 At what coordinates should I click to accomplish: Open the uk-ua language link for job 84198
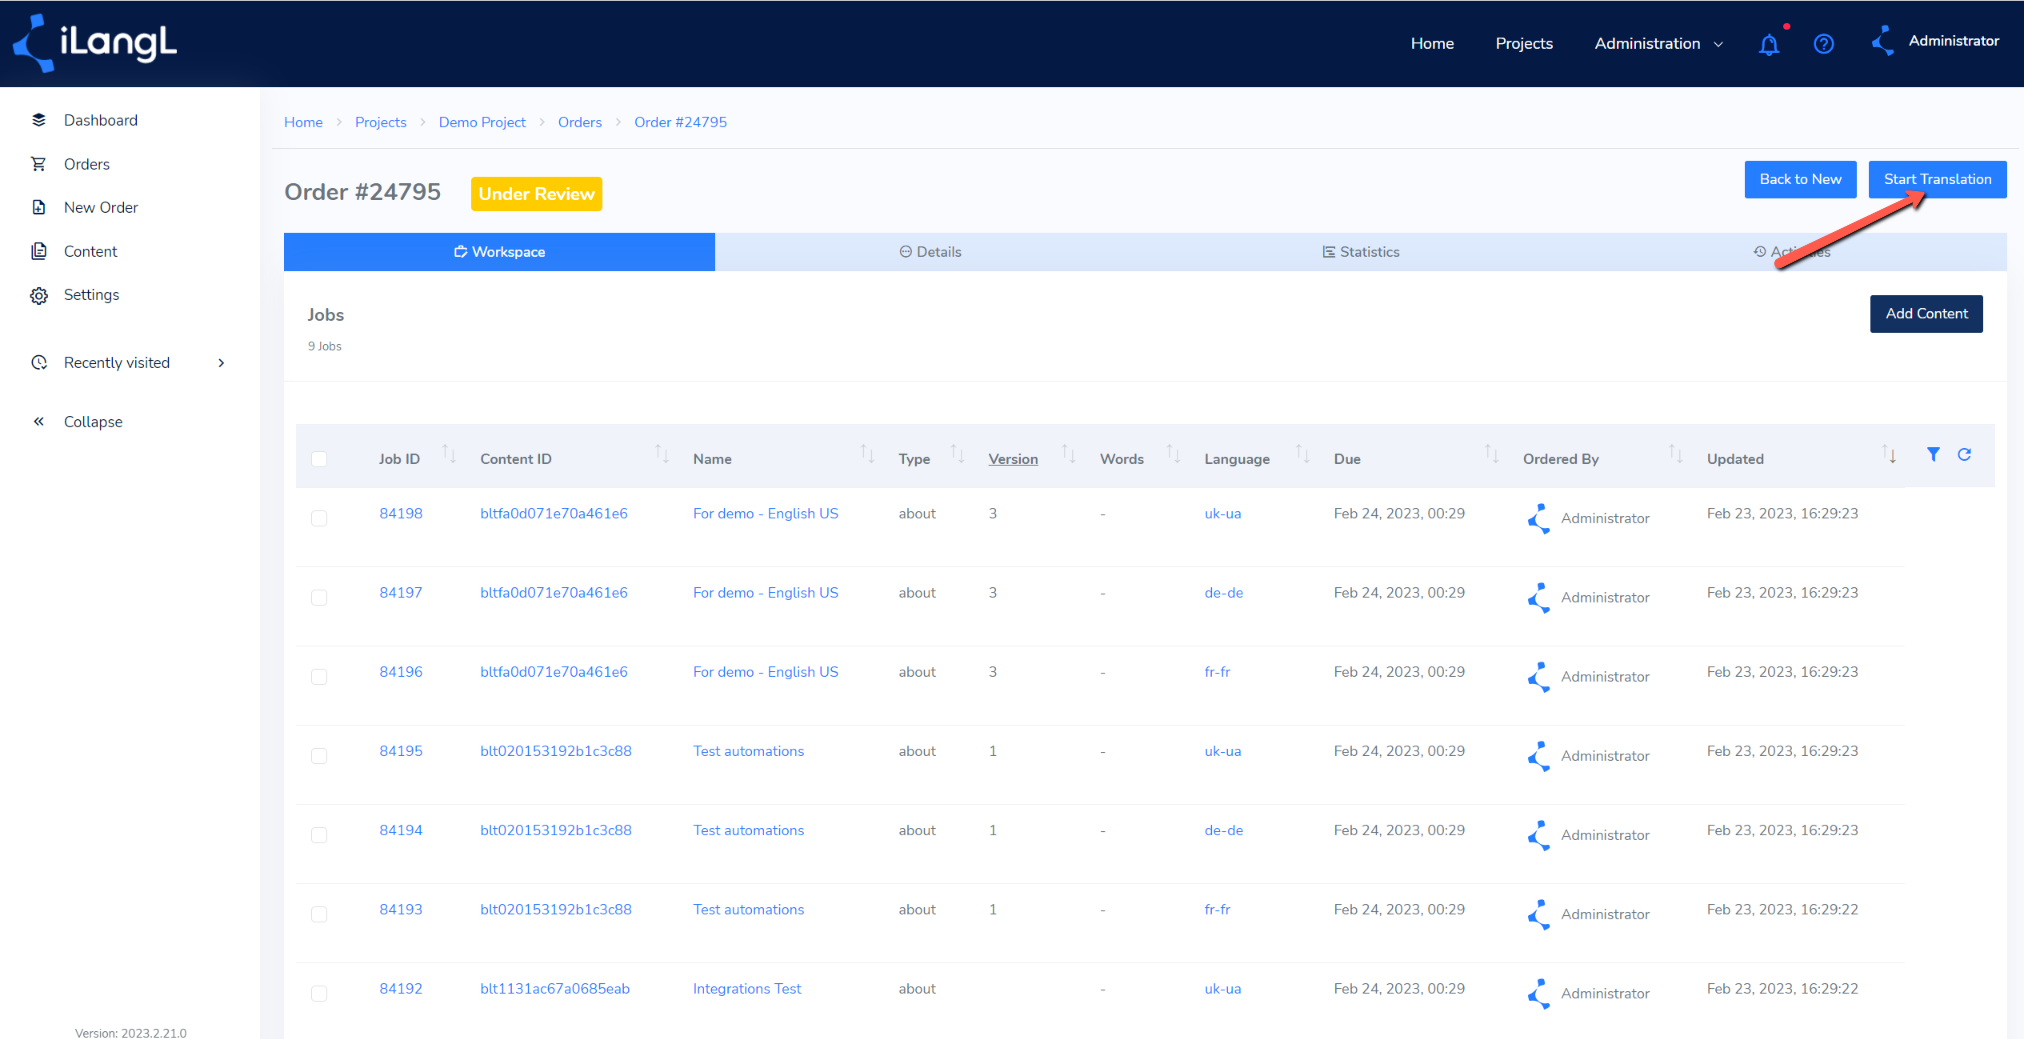click(x=1222, y=514)
